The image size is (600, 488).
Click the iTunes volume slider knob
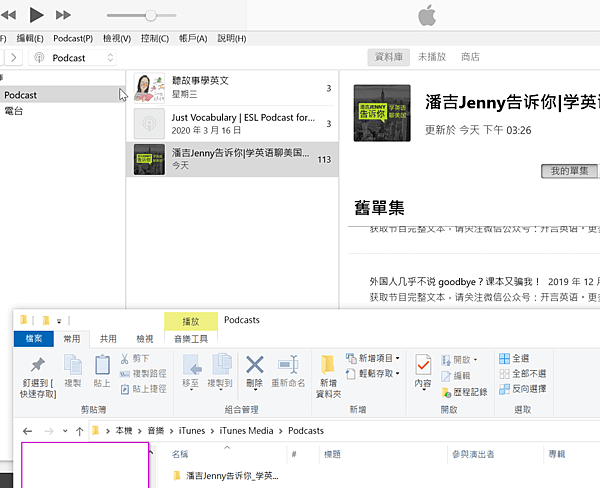tap(151, 15)
